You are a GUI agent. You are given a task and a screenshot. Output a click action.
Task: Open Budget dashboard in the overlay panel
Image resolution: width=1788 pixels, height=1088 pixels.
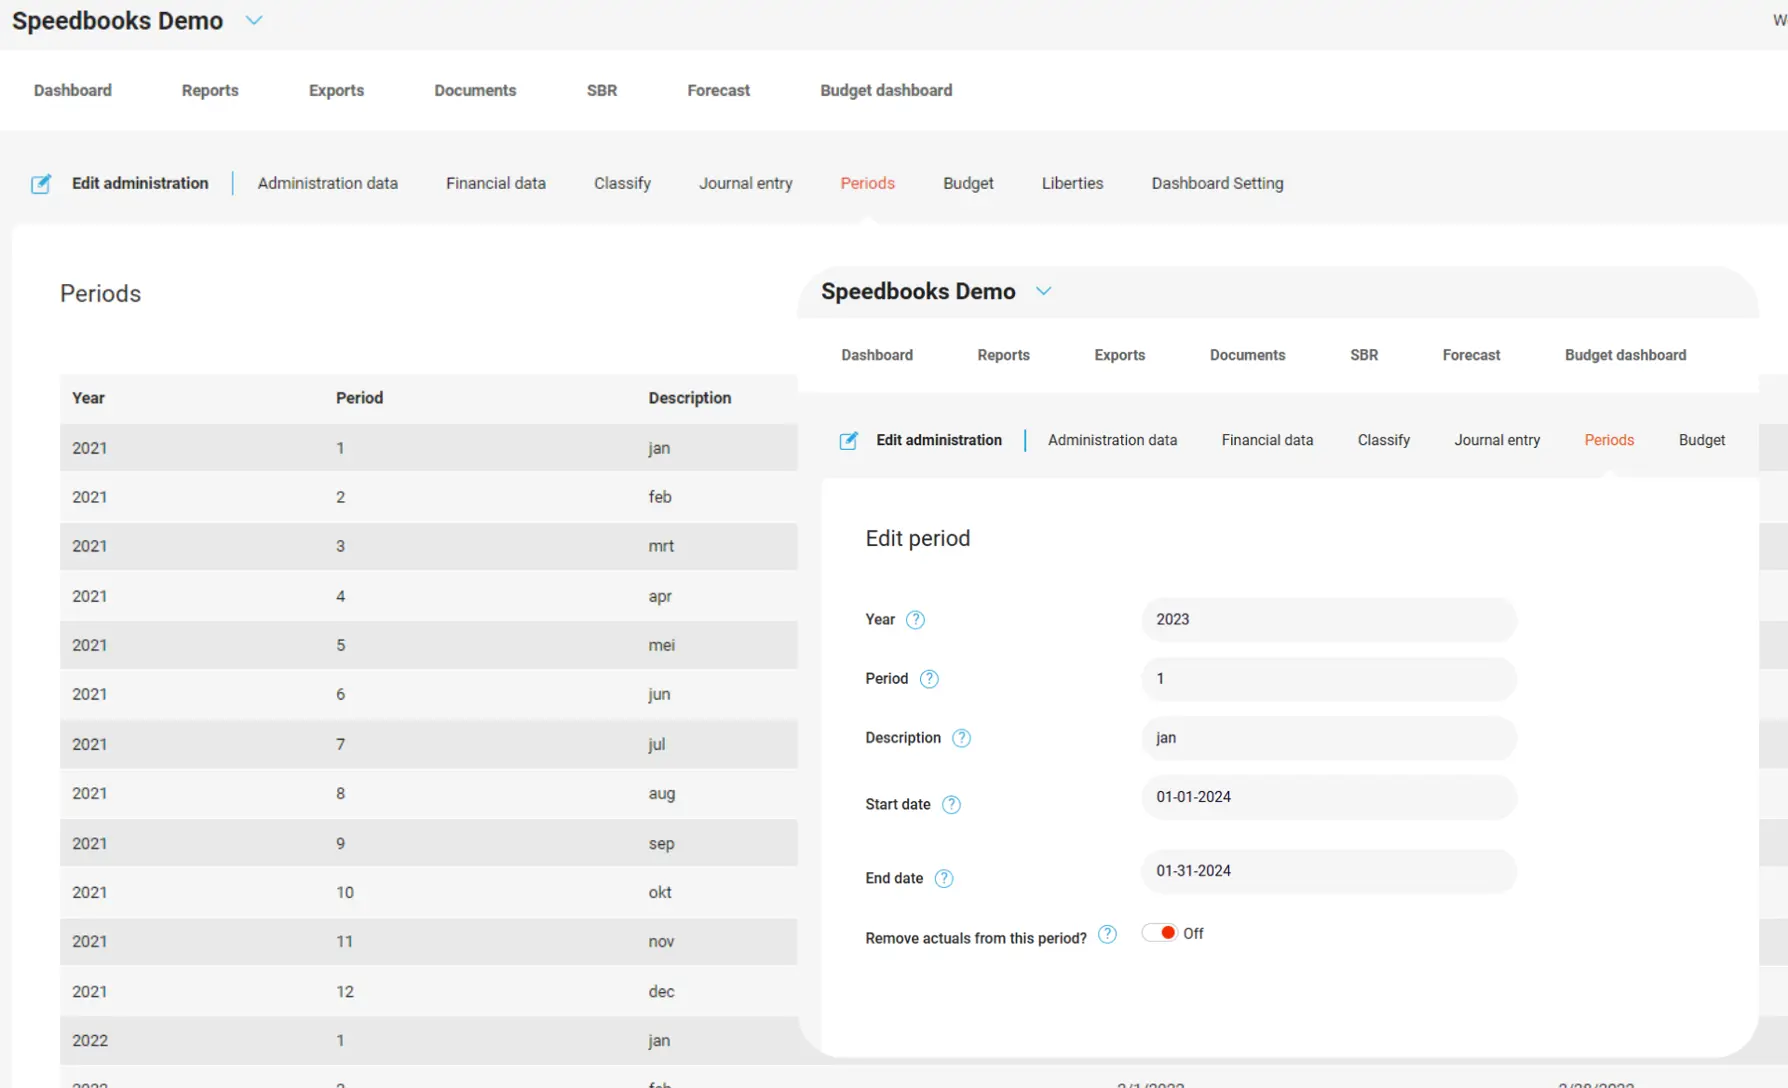pos(1625,355)
